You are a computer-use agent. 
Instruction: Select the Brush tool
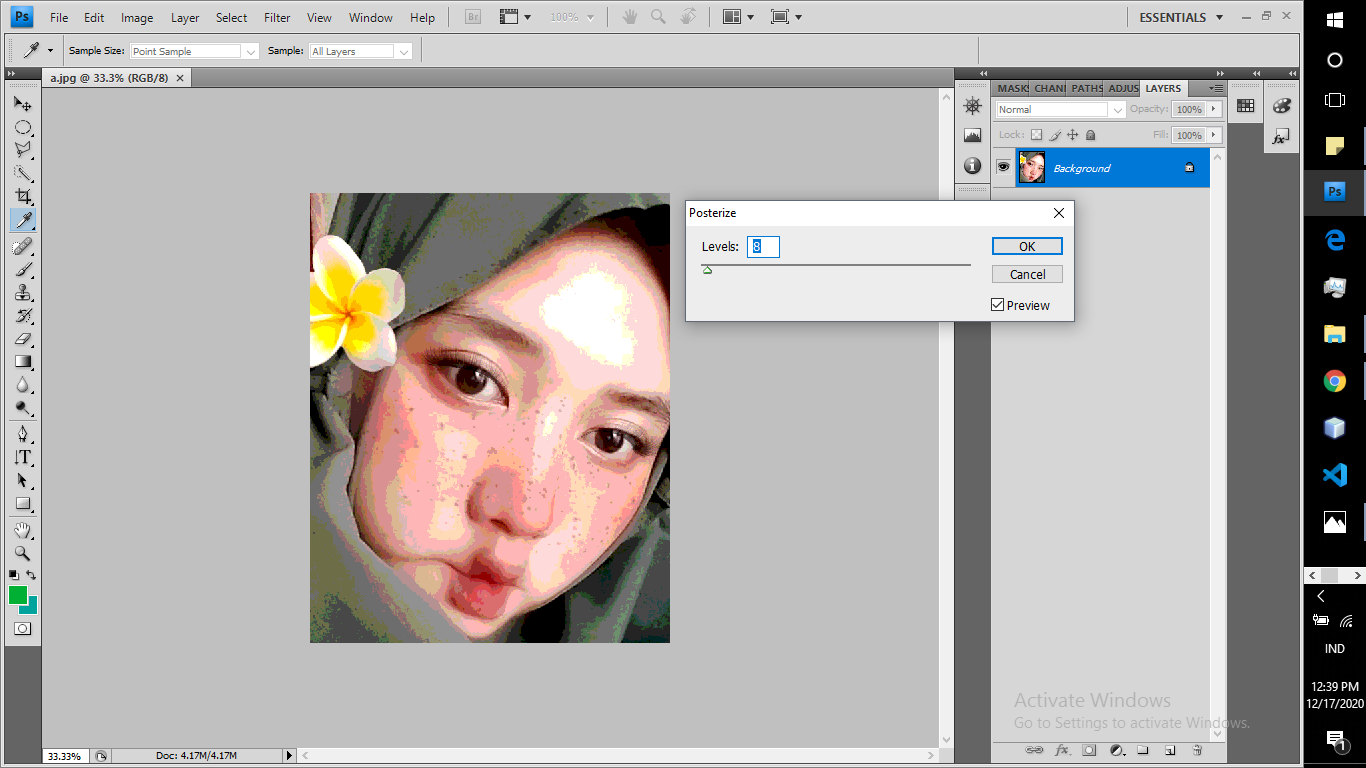pos(22,270)
